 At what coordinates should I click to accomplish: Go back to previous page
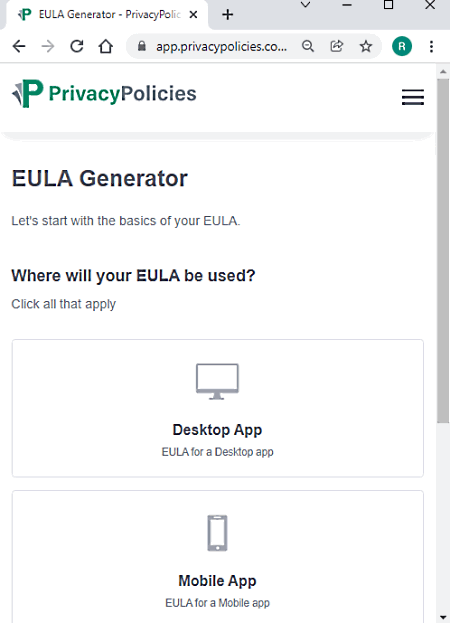19,46
